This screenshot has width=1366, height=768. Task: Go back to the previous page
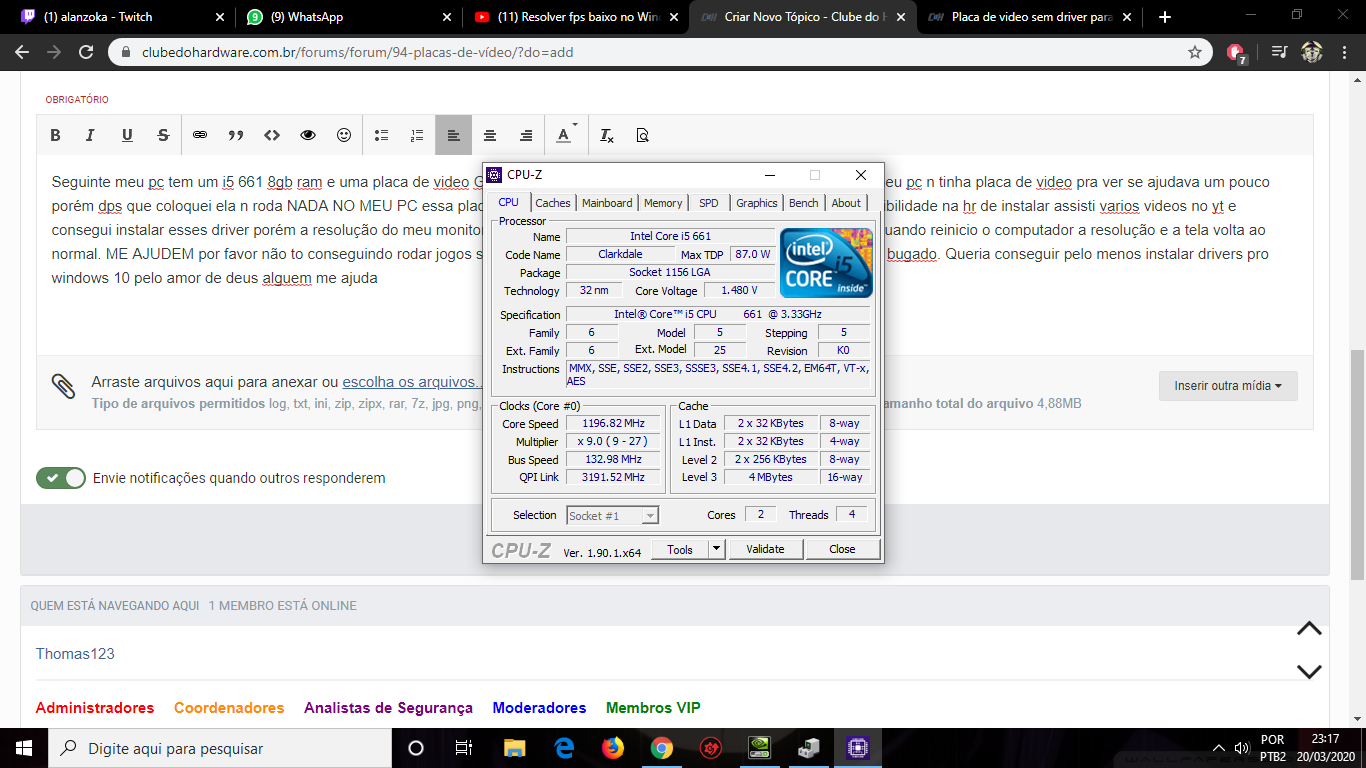pos(22,52)
